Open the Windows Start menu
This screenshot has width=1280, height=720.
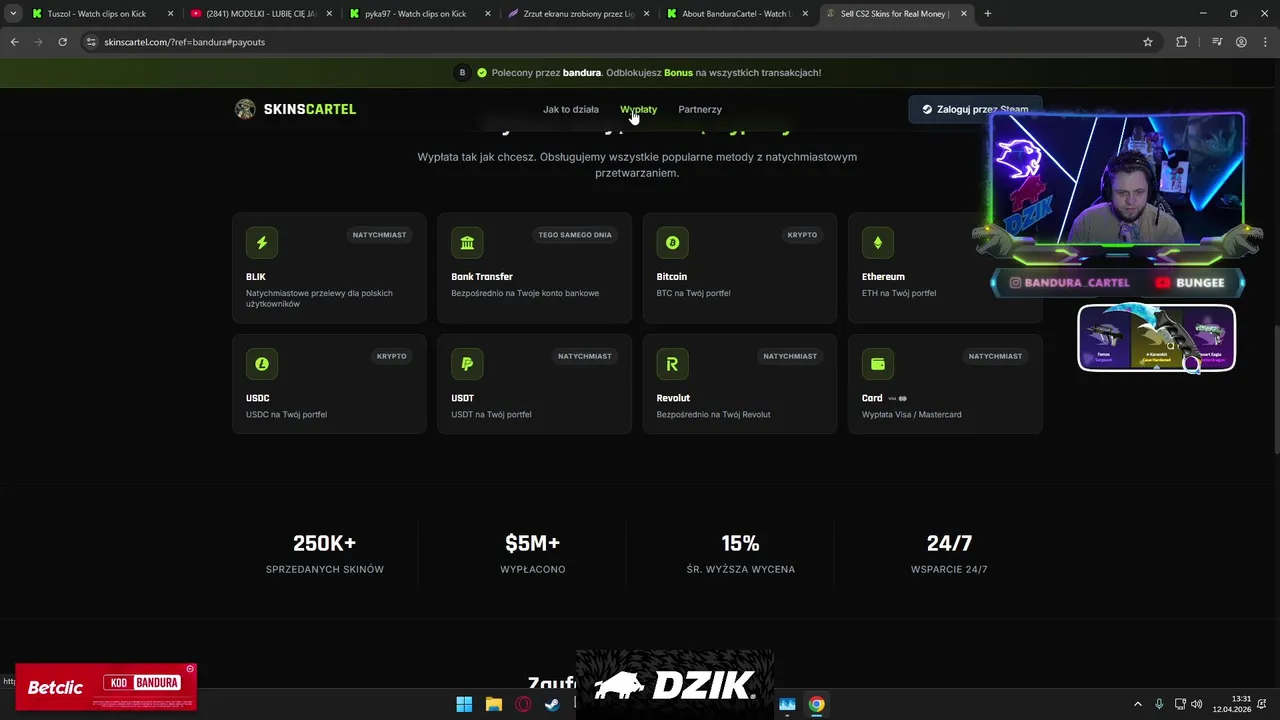tap(464, 704)
